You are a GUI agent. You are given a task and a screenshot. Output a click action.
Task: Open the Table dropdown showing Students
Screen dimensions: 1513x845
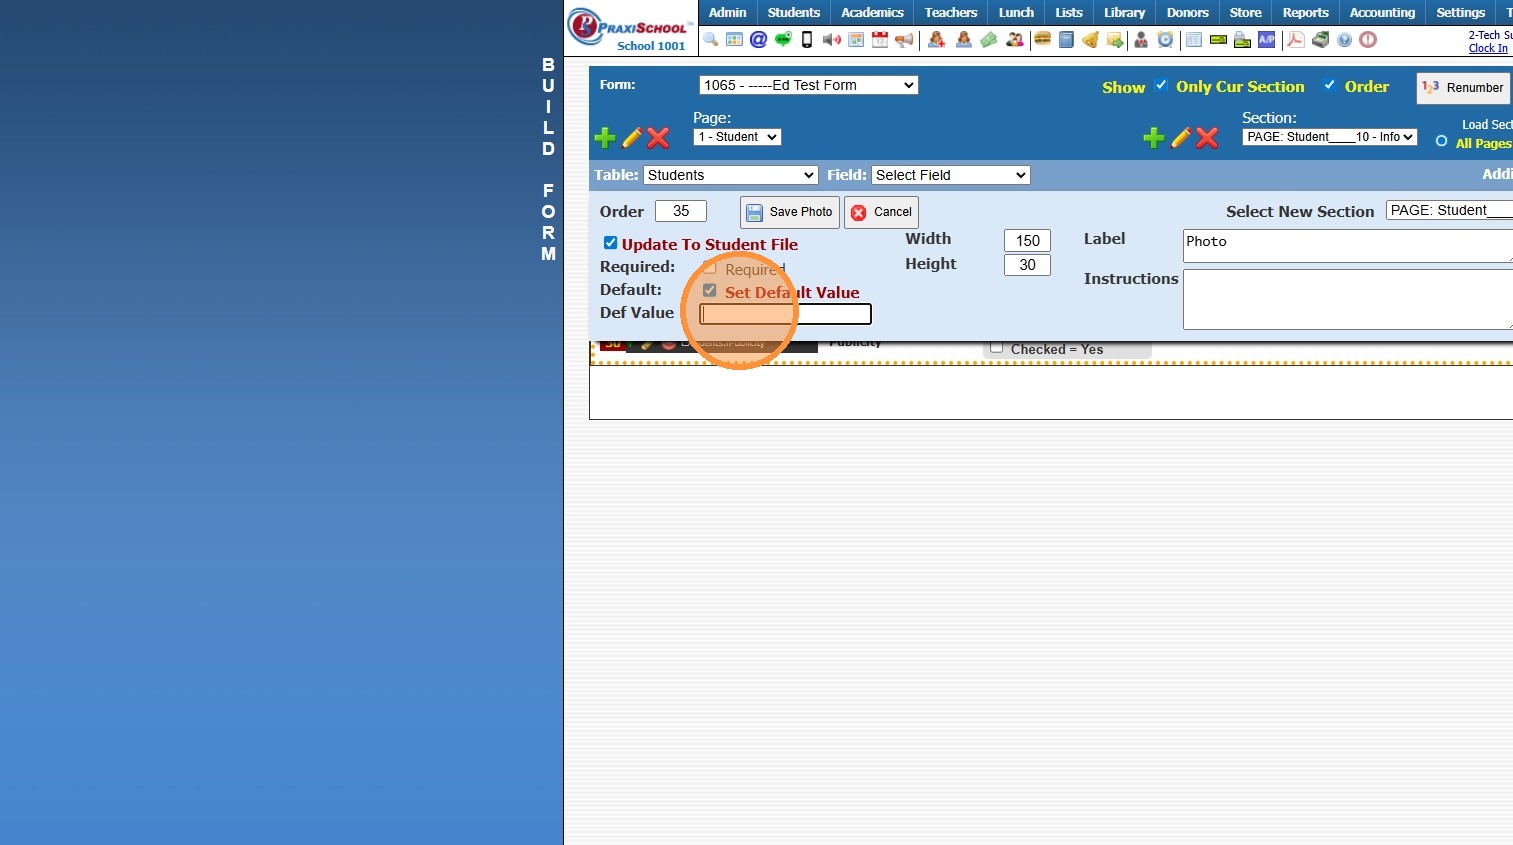(731, 175)
